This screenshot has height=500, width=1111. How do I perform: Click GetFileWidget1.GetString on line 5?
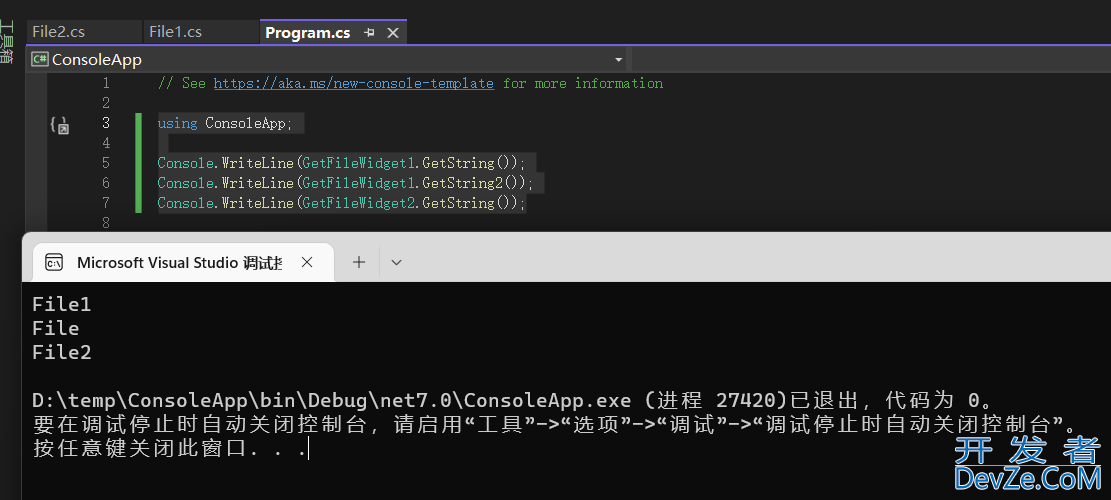[398, 163]
